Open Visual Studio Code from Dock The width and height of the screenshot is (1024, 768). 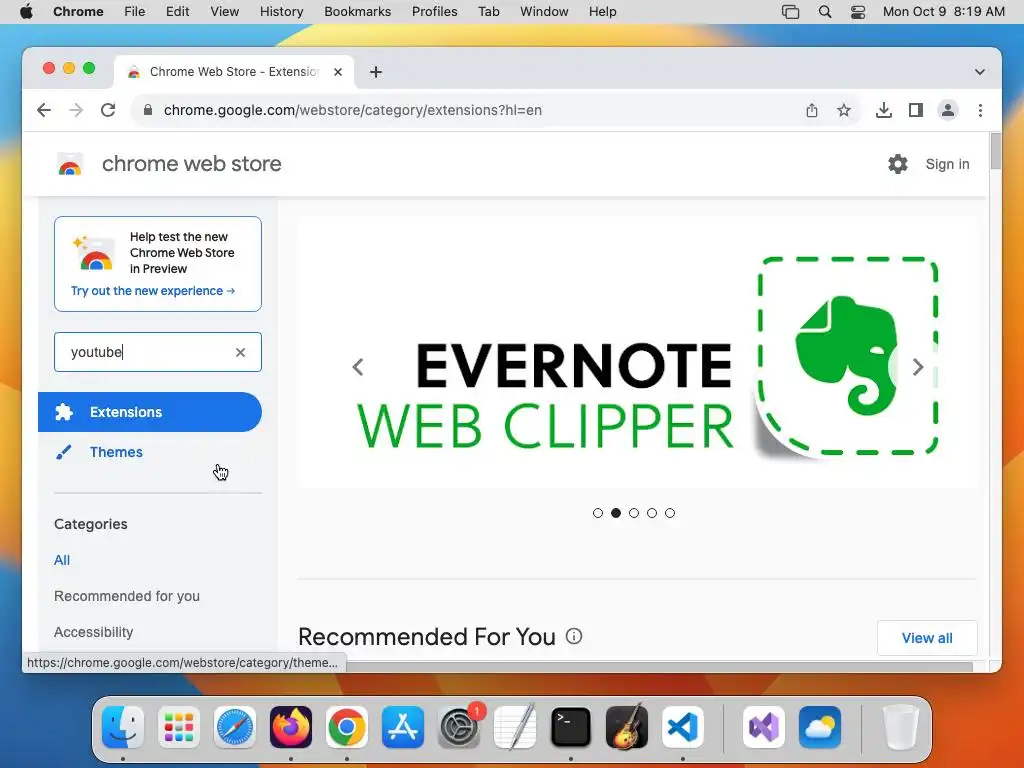(682, 727)
